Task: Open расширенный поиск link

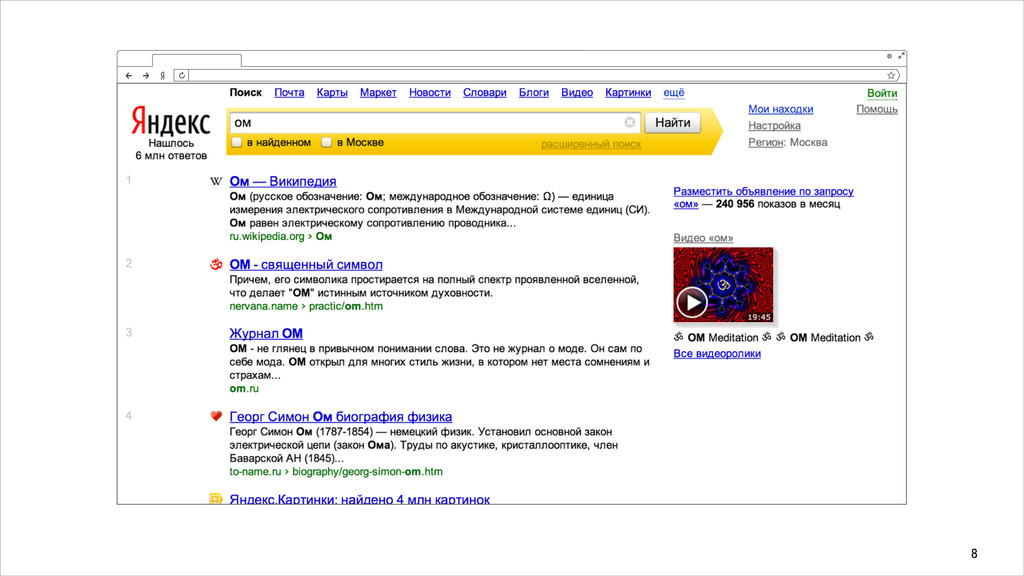Action: pyautogui.click(x=591, y=144)
